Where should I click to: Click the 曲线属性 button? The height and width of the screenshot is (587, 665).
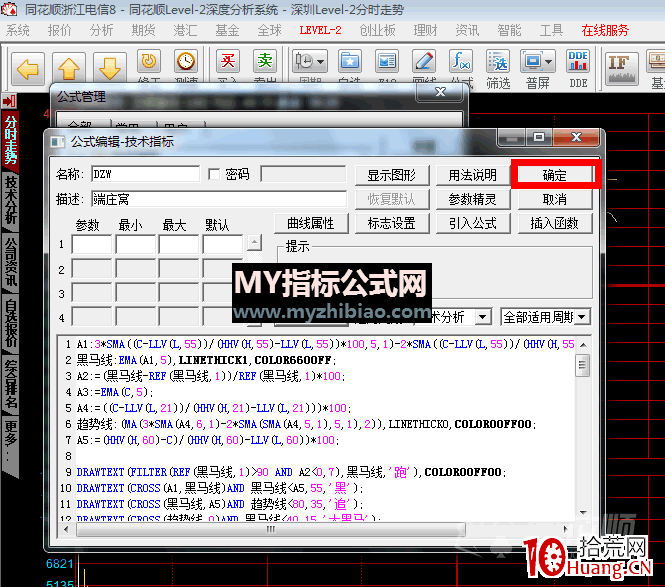click(311, 223)
